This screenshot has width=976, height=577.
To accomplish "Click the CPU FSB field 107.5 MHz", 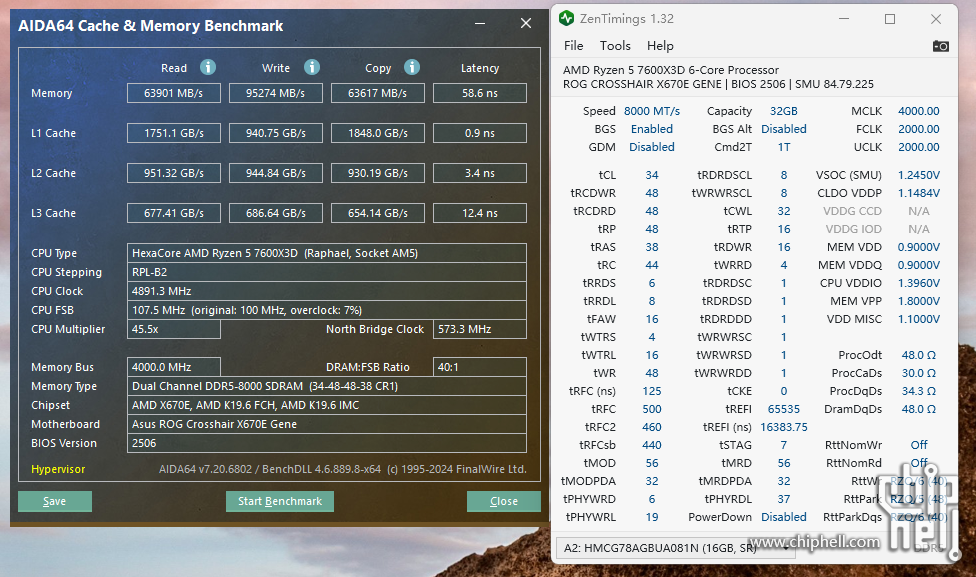I will coord(327,310).
